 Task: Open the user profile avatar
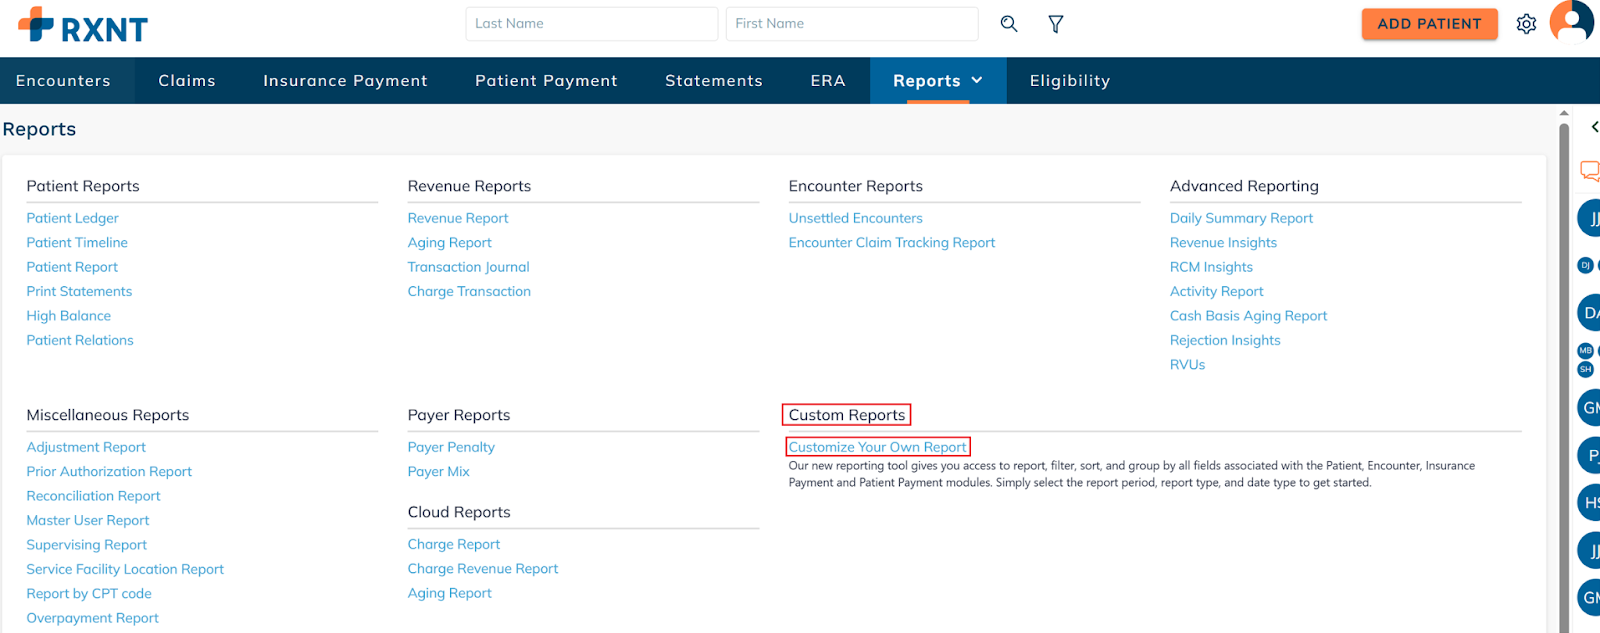(1572, 21)
